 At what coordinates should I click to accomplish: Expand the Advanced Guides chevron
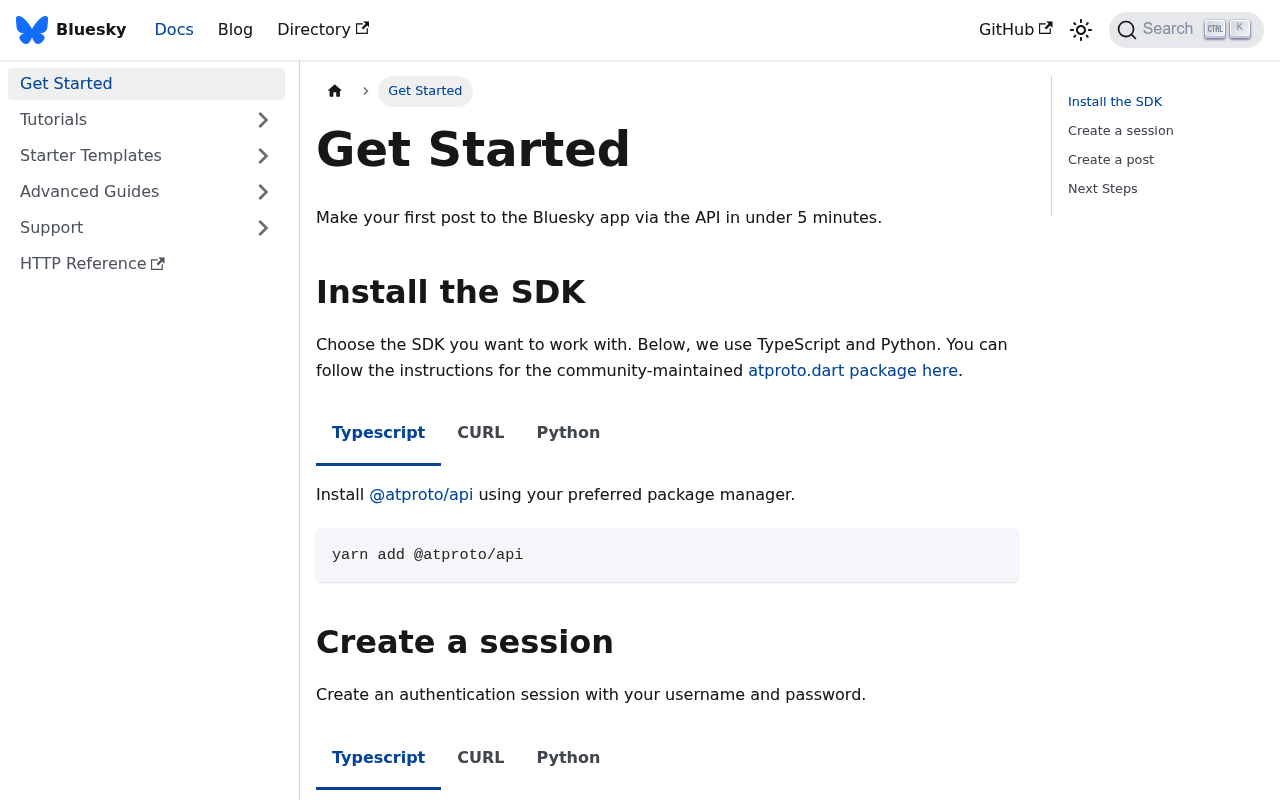[x=263, y=192]
